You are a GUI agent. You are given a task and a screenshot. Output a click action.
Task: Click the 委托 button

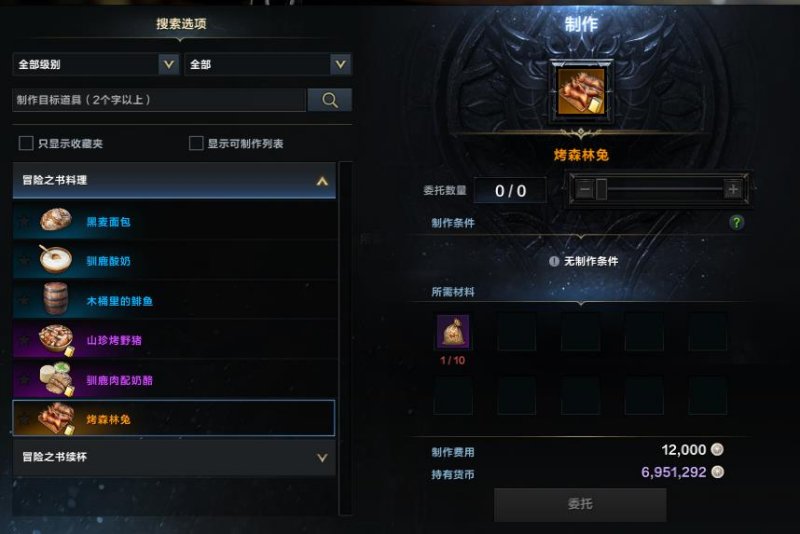[x=580, y=504]
